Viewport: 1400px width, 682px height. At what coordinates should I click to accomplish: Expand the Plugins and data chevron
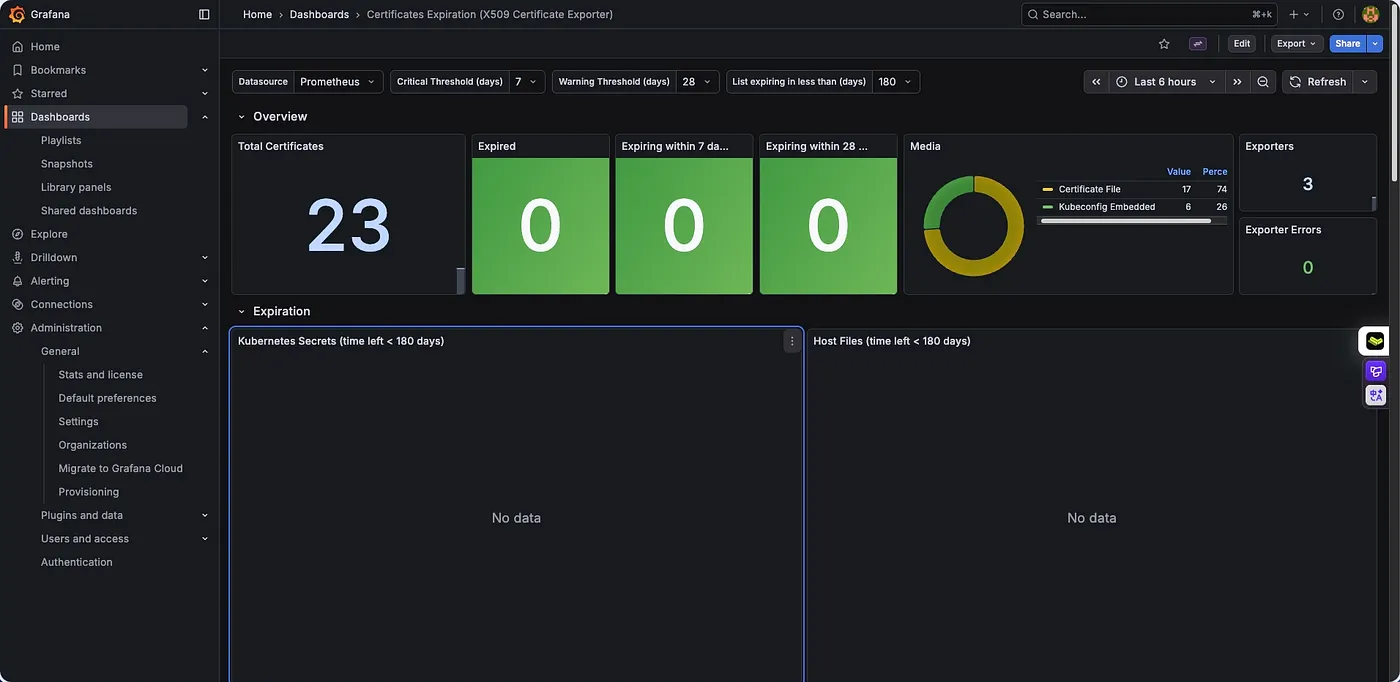tap(205, 515)
